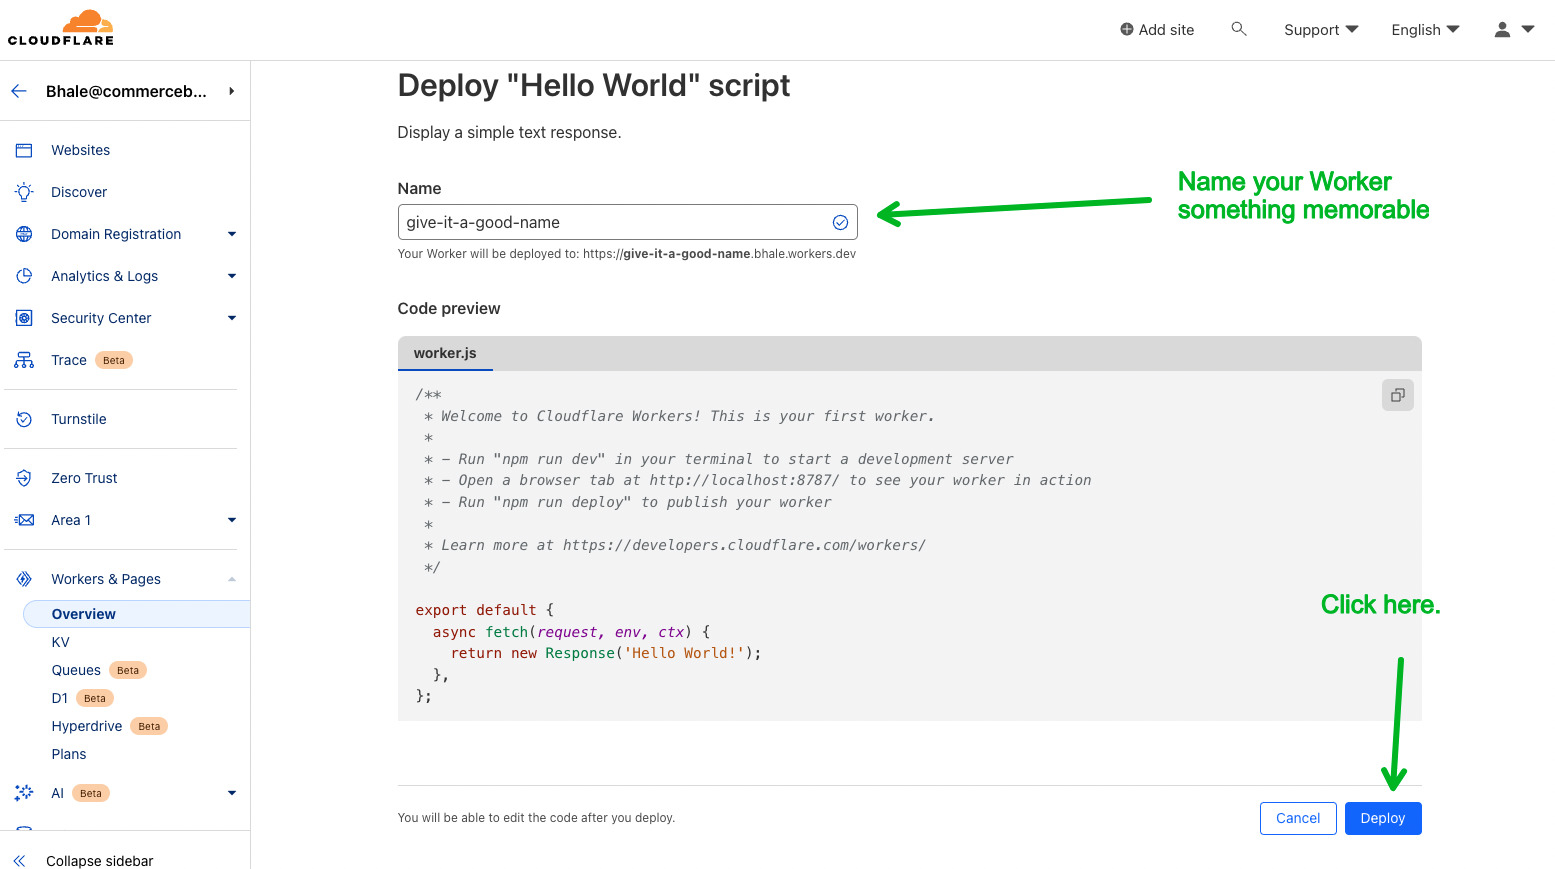1555x869 pixels.
Task: Expand the AI submenu arrow
Action: coord(232,793)
